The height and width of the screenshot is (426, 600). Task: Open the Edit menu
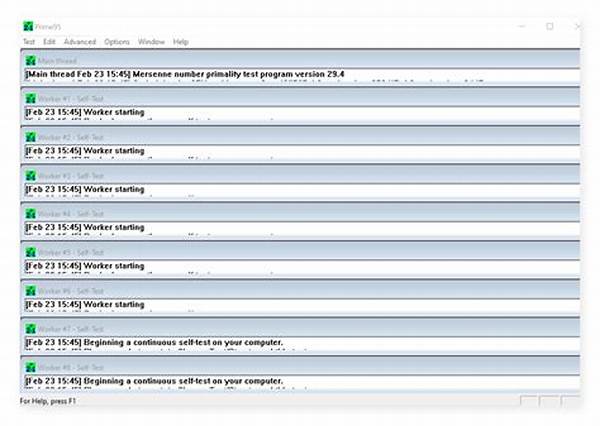pyautogui.click(x=49, y=42)
